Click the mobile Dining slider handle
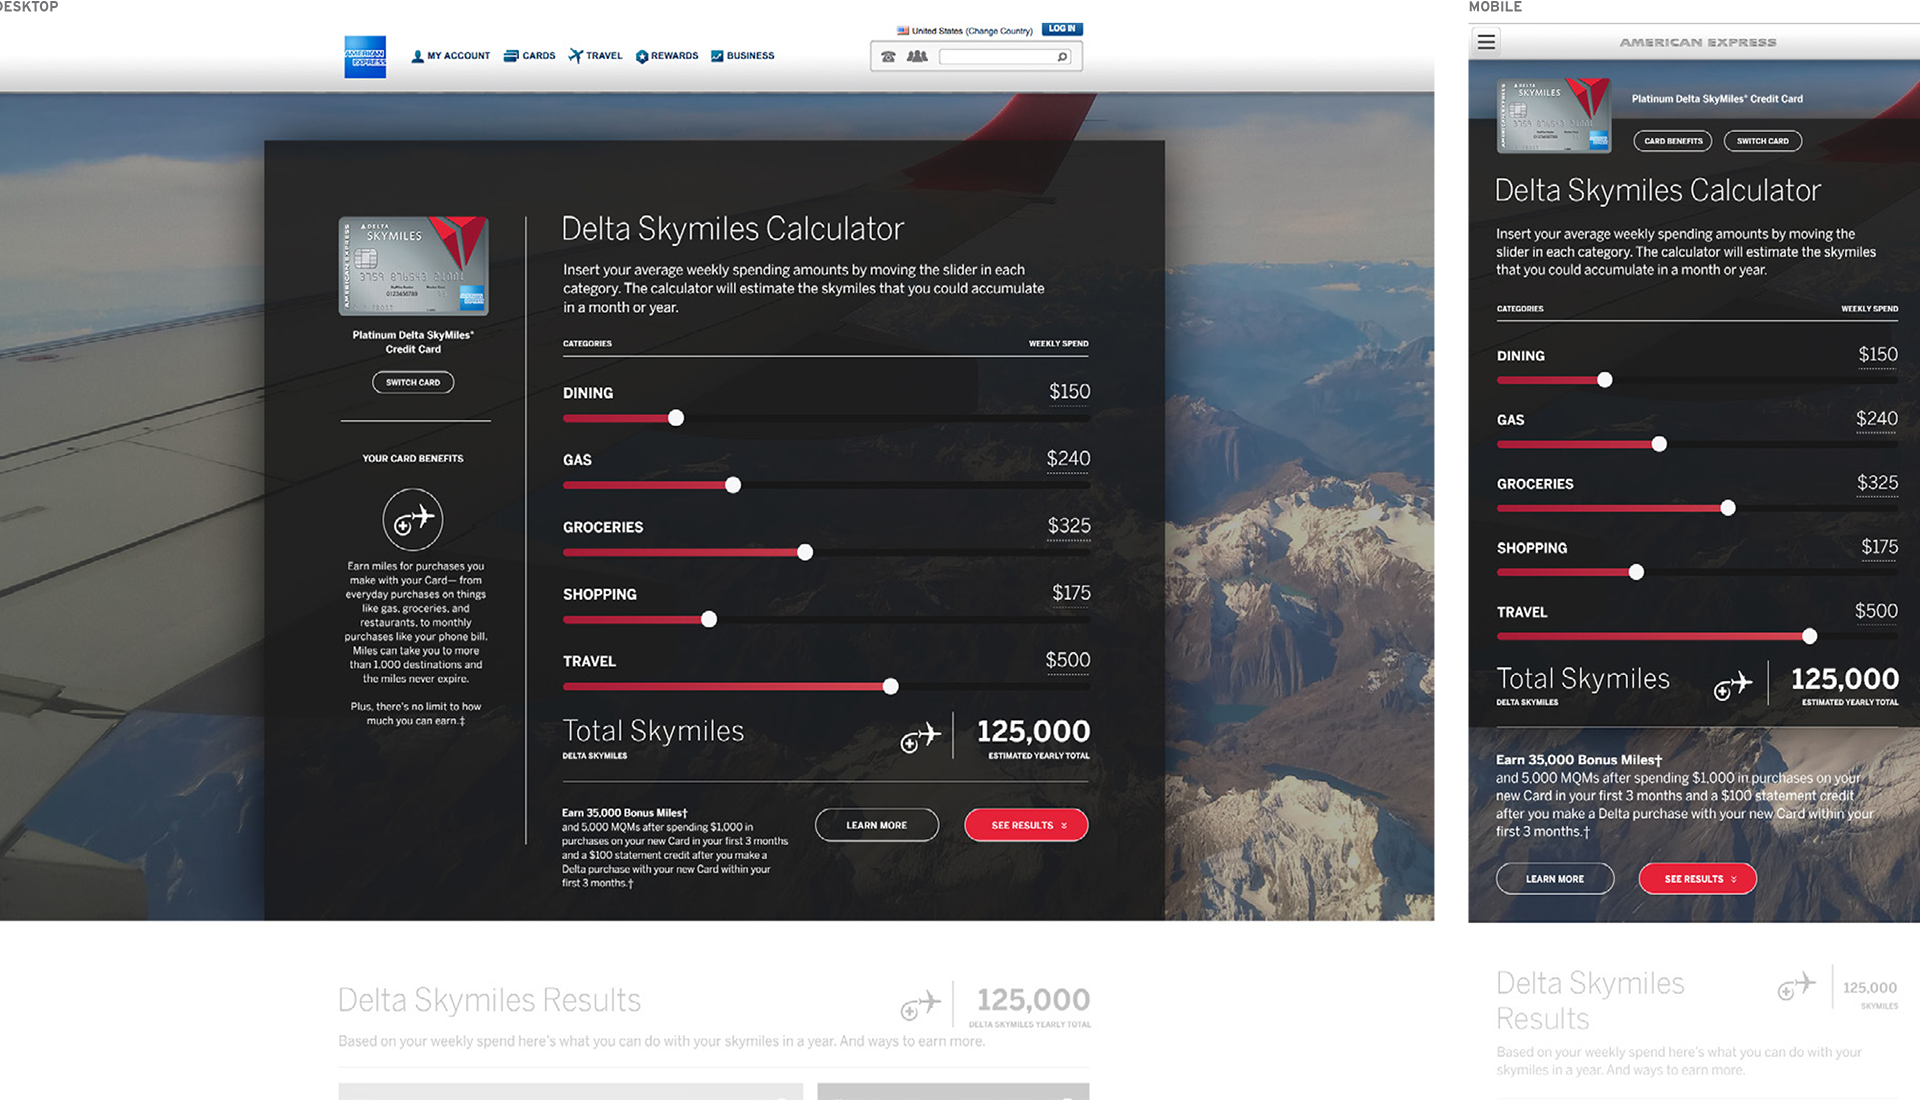The width and height of the screenshot is (1920, 1100). point(1605,380)
